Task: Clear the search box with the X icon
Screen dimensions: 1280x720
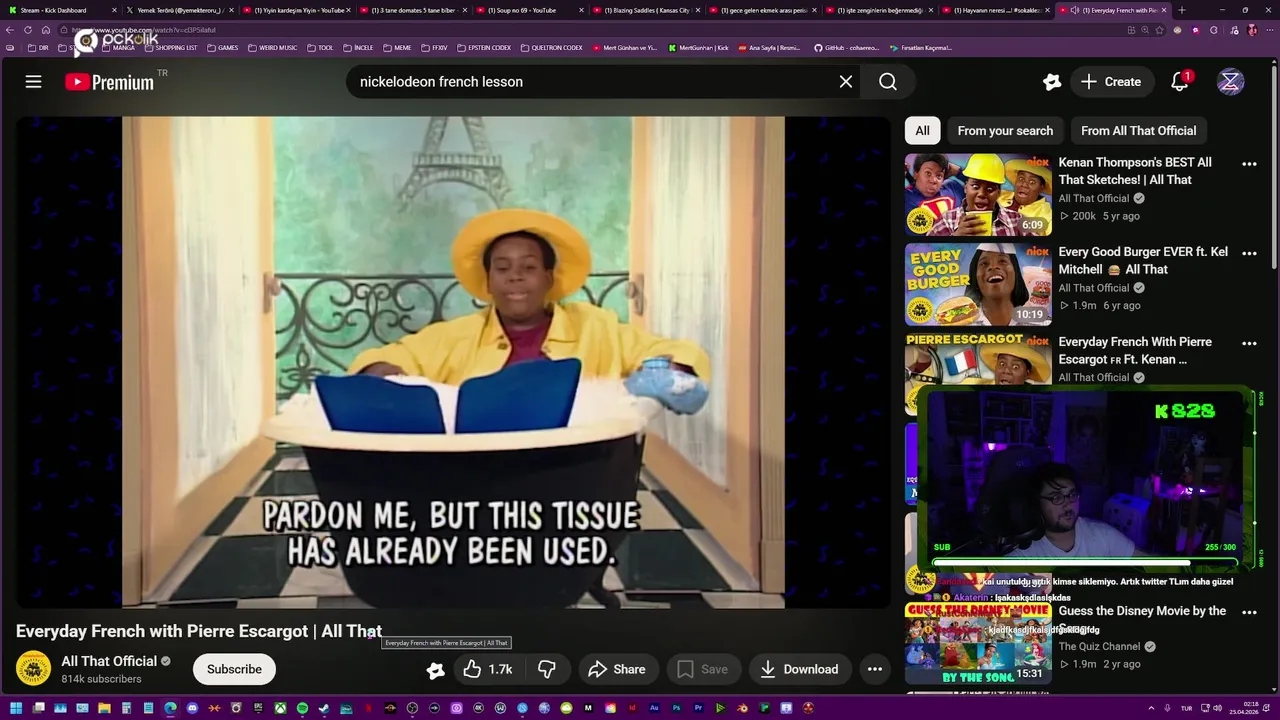Action: pos(846,82)
